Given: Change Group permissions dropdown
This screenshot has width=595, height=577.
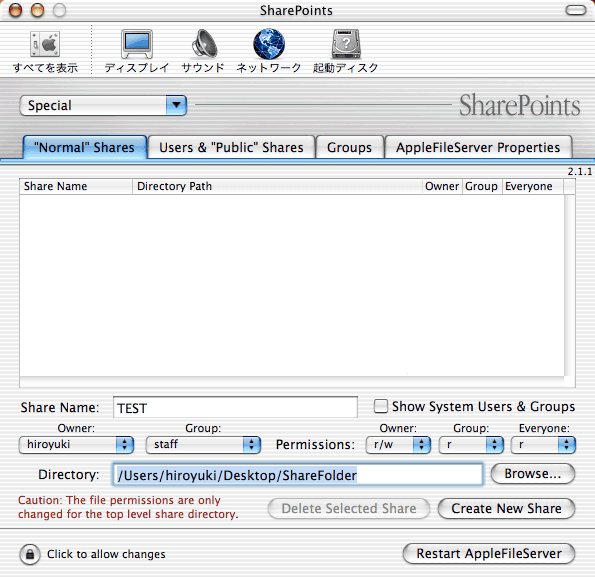Looking at the screenshot, I should [471, 445].
